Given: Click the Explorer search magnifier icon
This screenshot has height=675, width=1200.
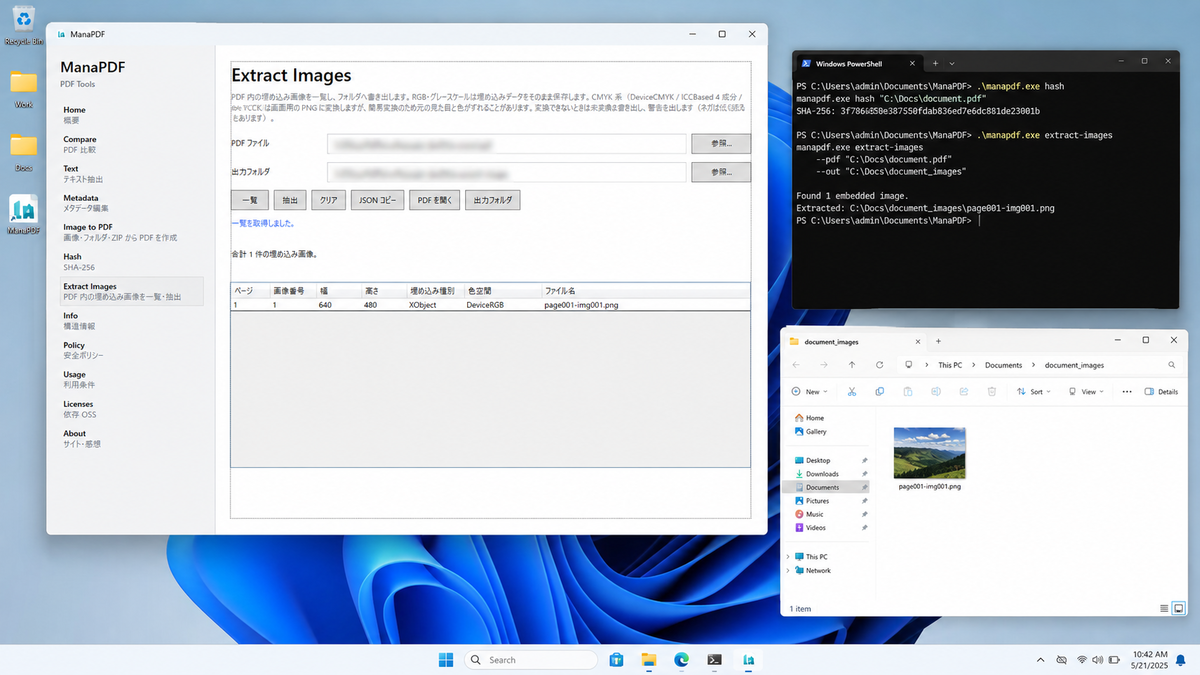Looking at the screenshot, I should tap(1171, 365).
